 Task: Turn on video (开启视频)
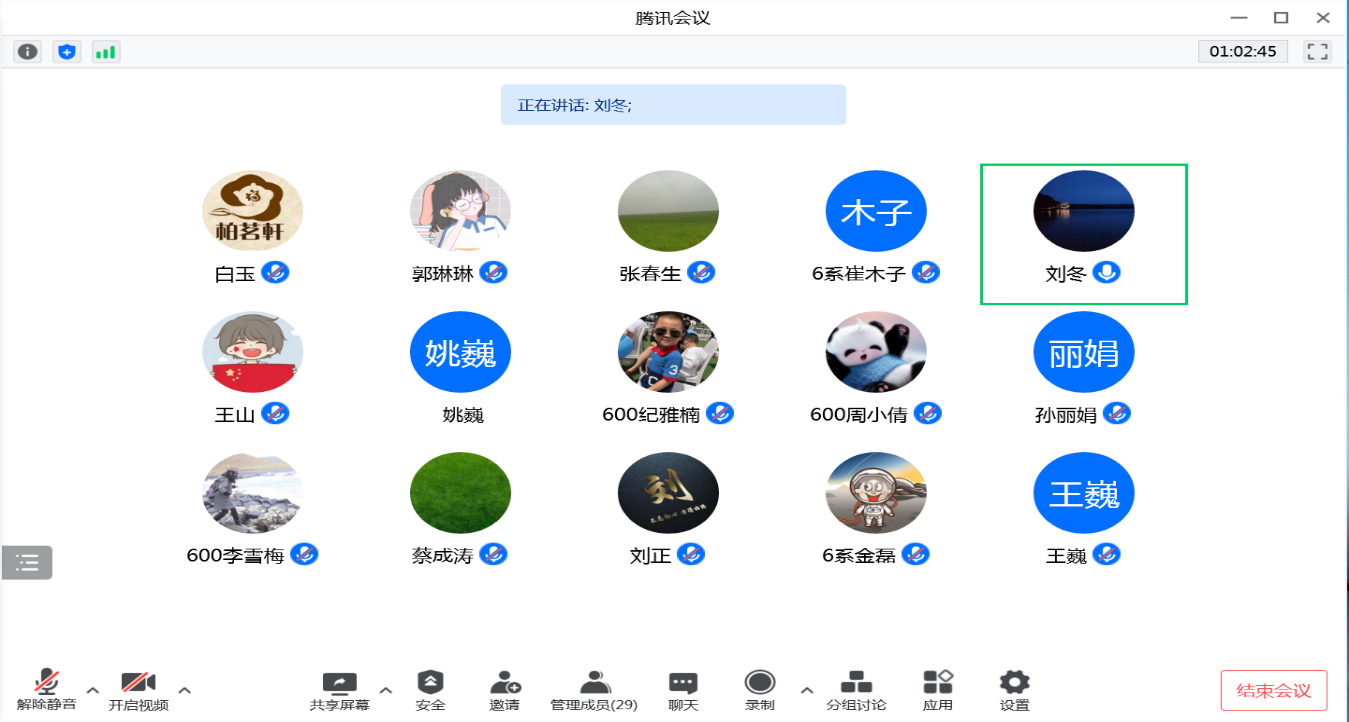tap(138, 689)
